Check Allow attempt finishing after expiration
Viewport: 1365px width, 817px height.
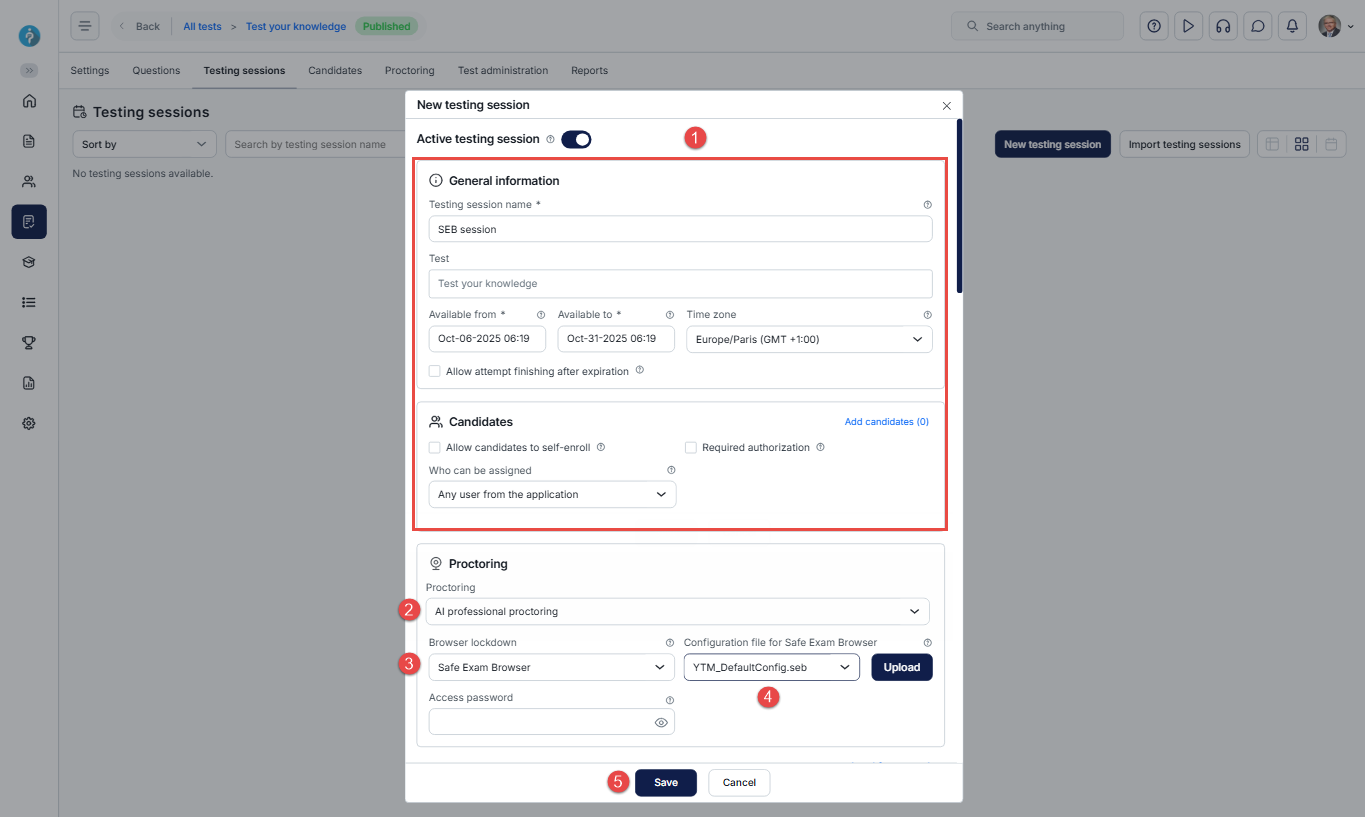click(x=435, y=371)
